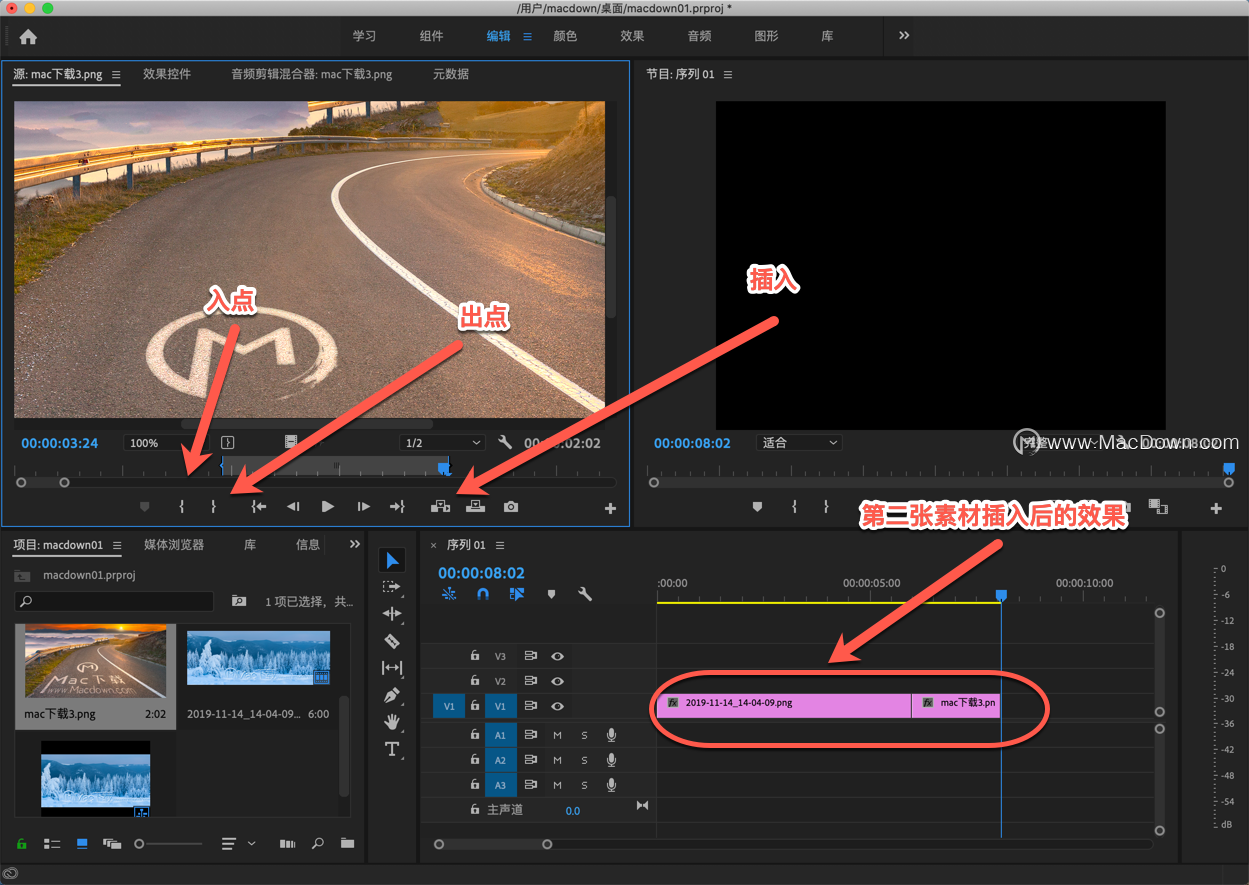Open the program monitor 适合 zoom dropdown
Viewport: 1249px width, 885px height.
tap(800, 443)
